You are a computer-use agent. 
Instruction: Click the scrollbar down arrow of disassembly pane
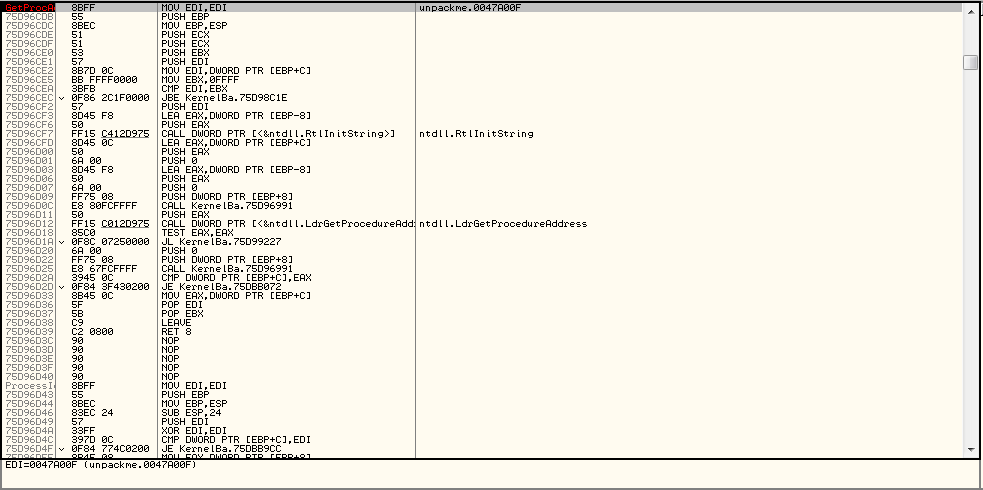[970, 450]
